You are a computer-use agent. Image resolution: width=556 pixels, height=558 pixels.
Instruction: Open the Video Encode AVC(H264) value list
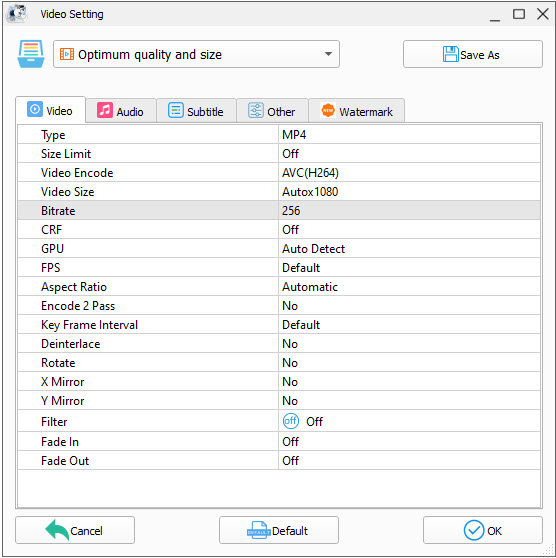tap(409, 173)
